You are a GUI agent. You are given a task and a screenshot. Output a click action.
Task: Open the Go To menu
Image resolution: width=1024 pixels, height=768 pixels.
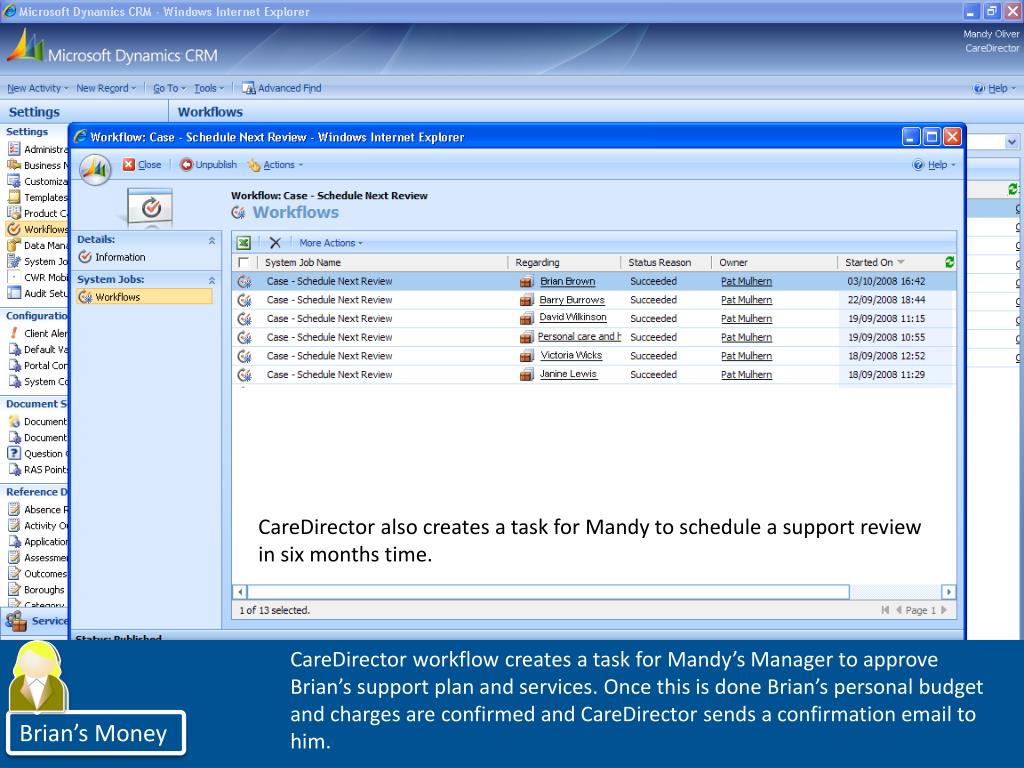pyautogui.click(x=169, y=88)
